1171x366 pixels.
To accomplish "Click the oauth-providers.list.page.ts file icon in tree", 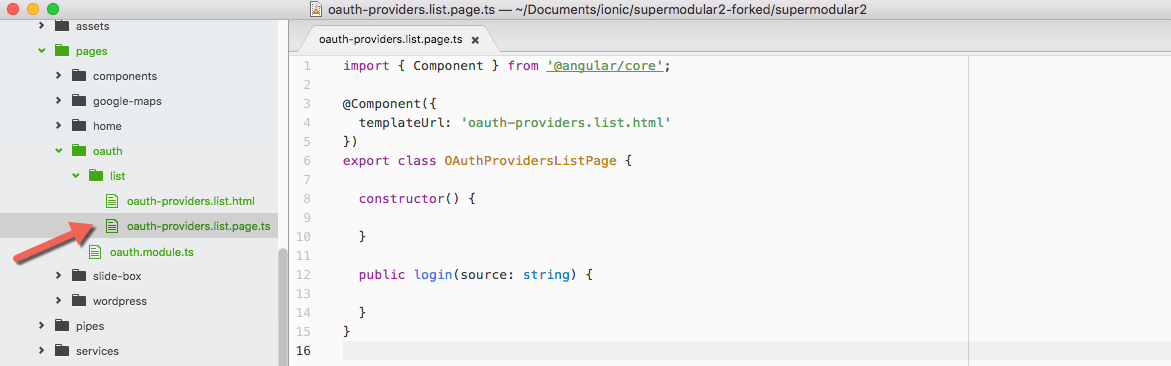I will tap(112, 226).
